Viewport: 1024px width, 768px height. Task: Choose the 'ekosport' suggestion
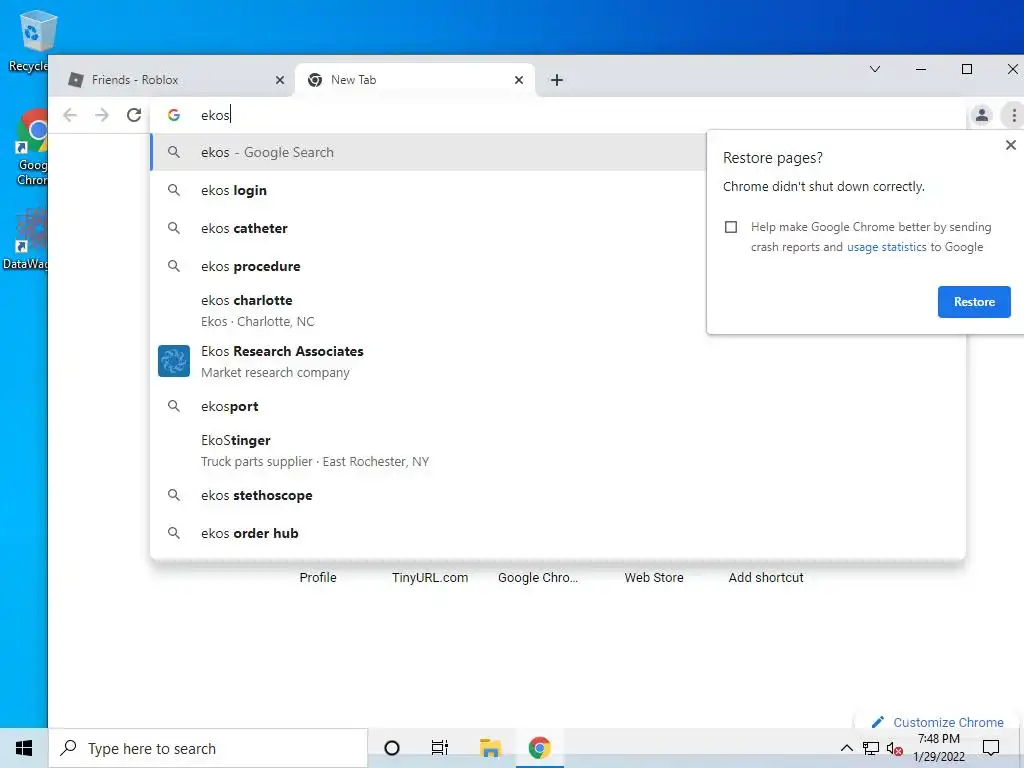coord(558,406)
